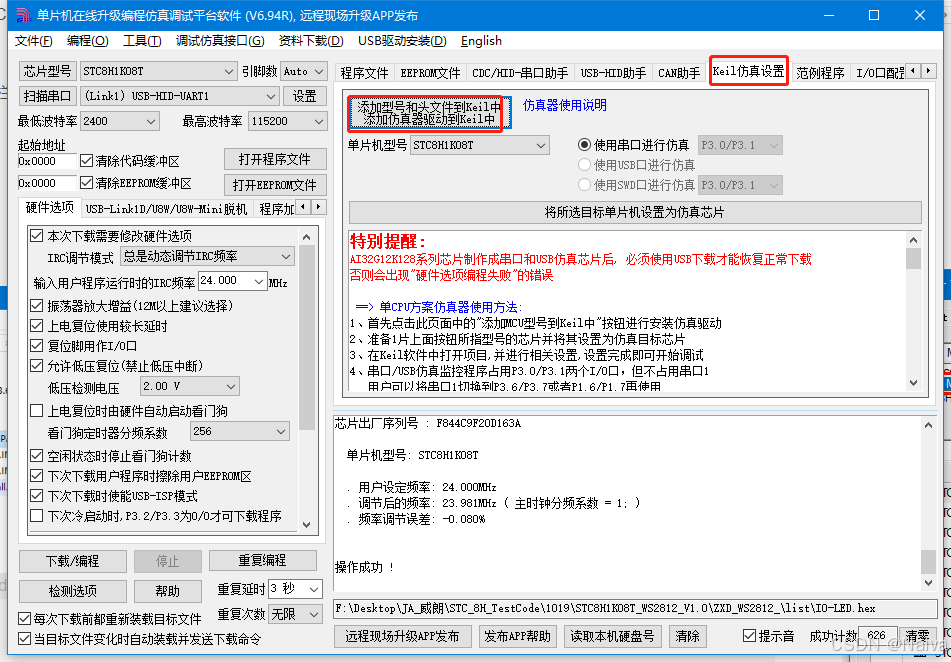Toggle 每次下载前都重新装载目标文件 checkbox

[x=25, y=618]
